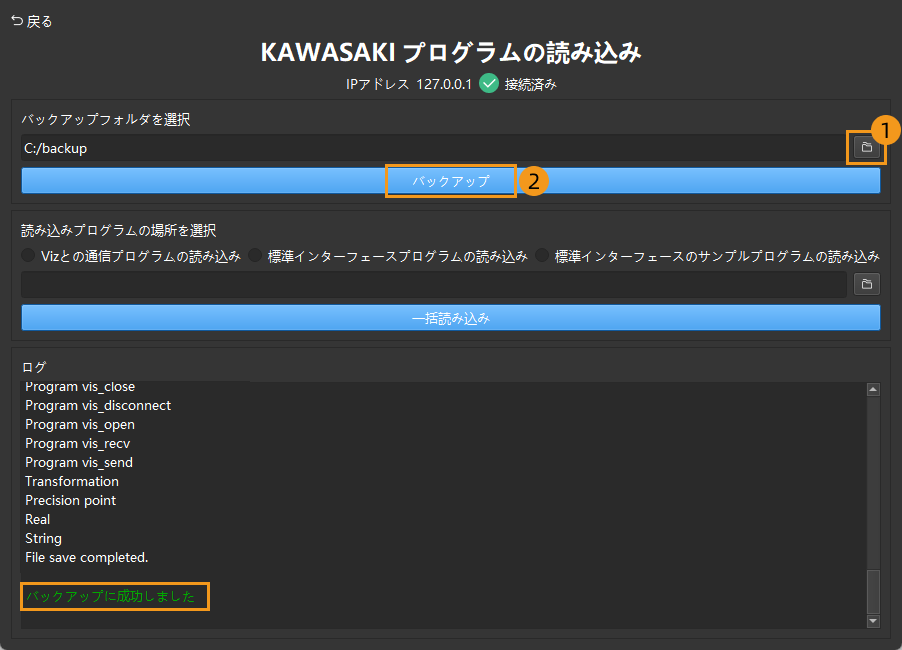Click the バックアップ button
The image size is (902, 650).
tap(451, 181)
